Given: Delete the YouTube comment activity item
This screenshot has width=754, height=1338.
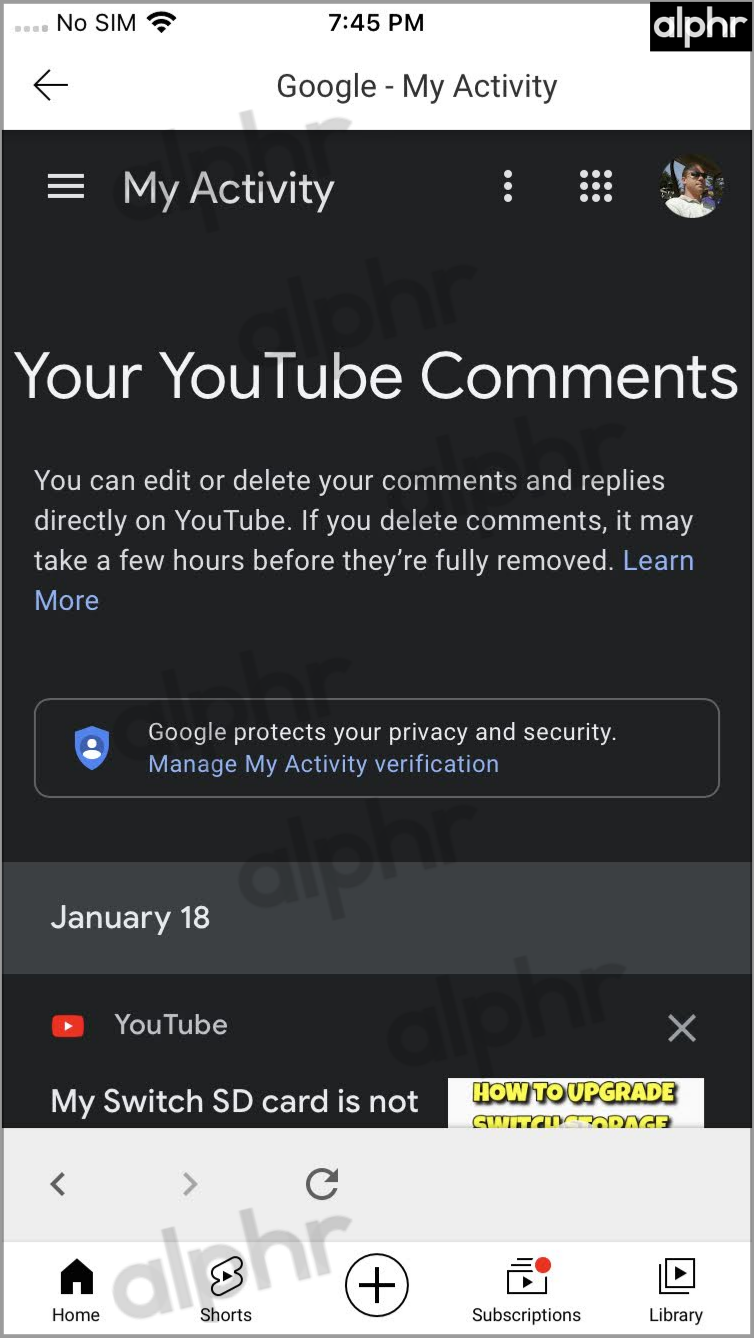Looking at the screenshot, I should tap(682, 1027).
